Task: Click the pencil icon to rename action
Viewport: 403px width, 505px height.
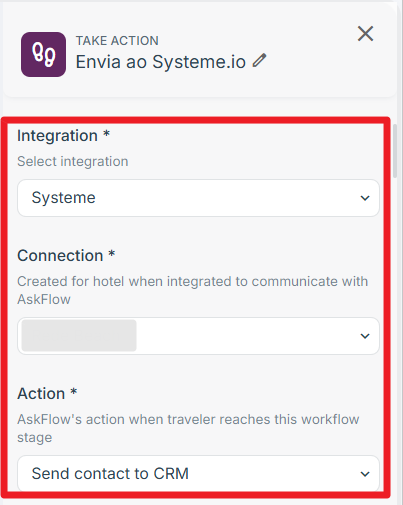Action: coord(259,61)
